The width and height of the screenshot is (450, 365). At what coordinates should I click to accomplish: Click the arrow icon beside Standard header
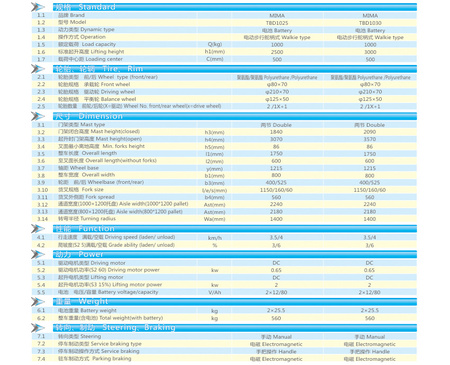pyautogui.click(x=38, y=6)
